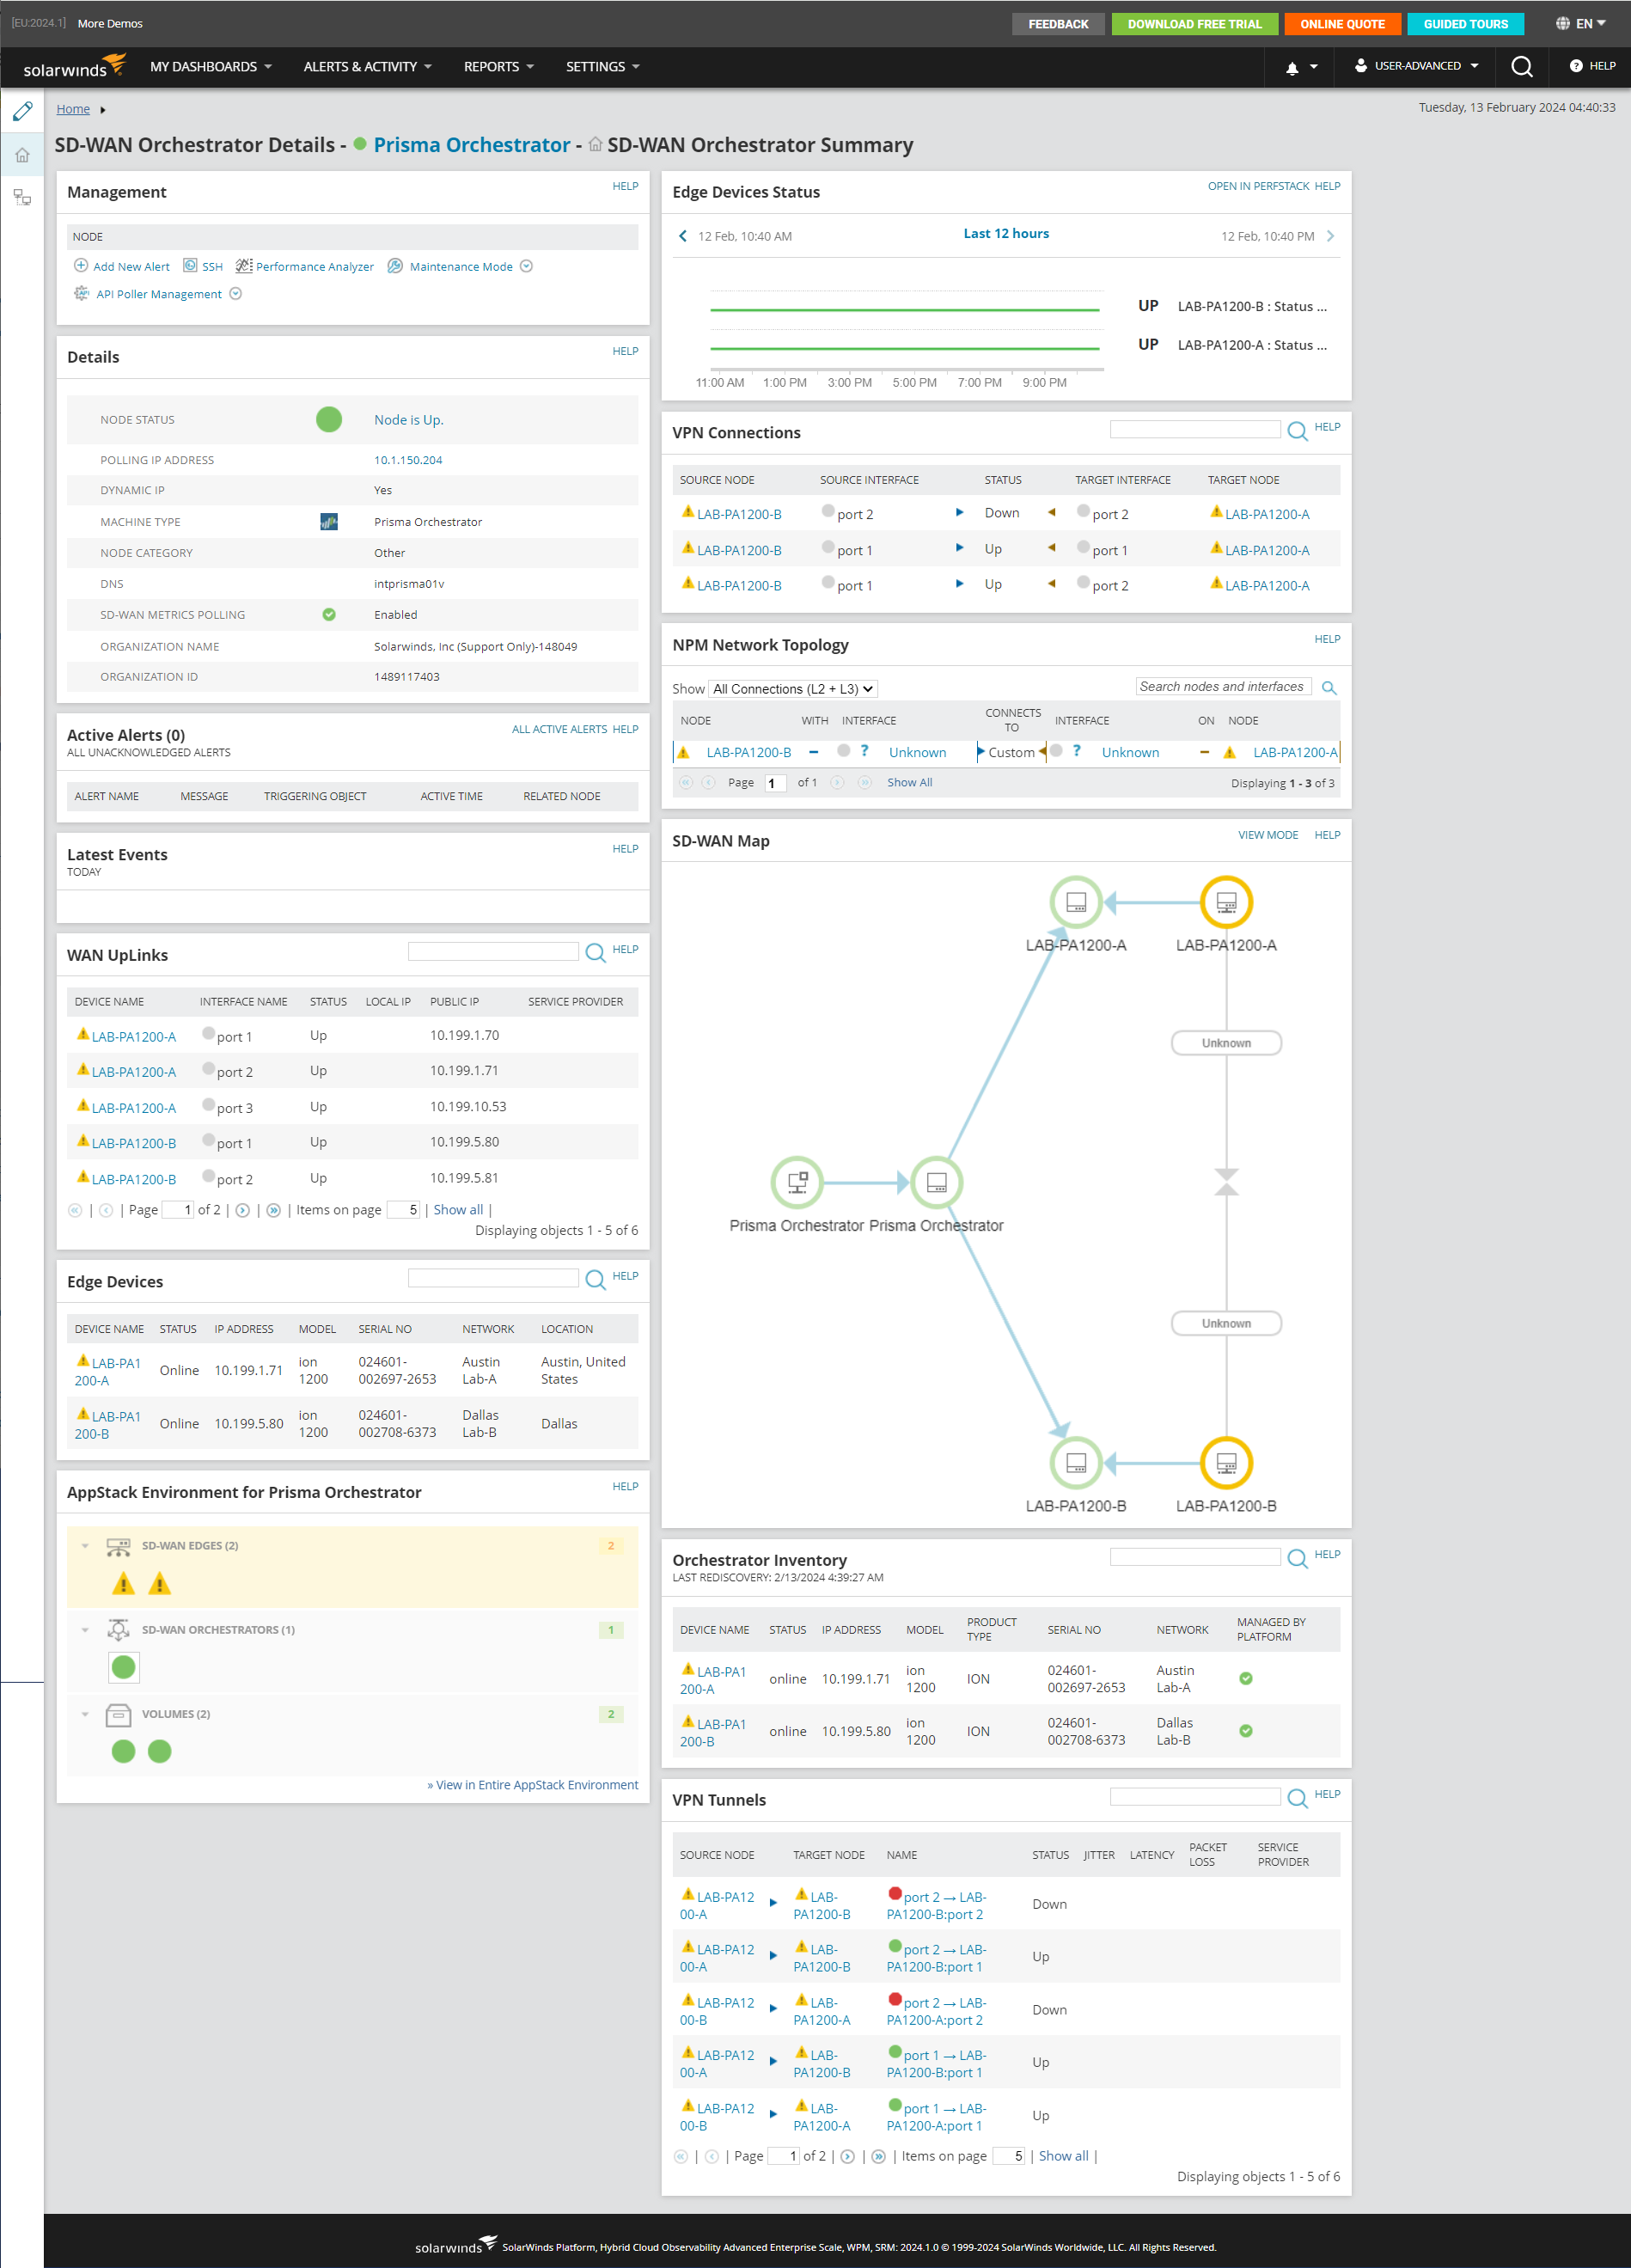Click the Orchestrator Inventory search icon
The width and height of the screenshot is (1631, 2268).
coord(1297,1558)
